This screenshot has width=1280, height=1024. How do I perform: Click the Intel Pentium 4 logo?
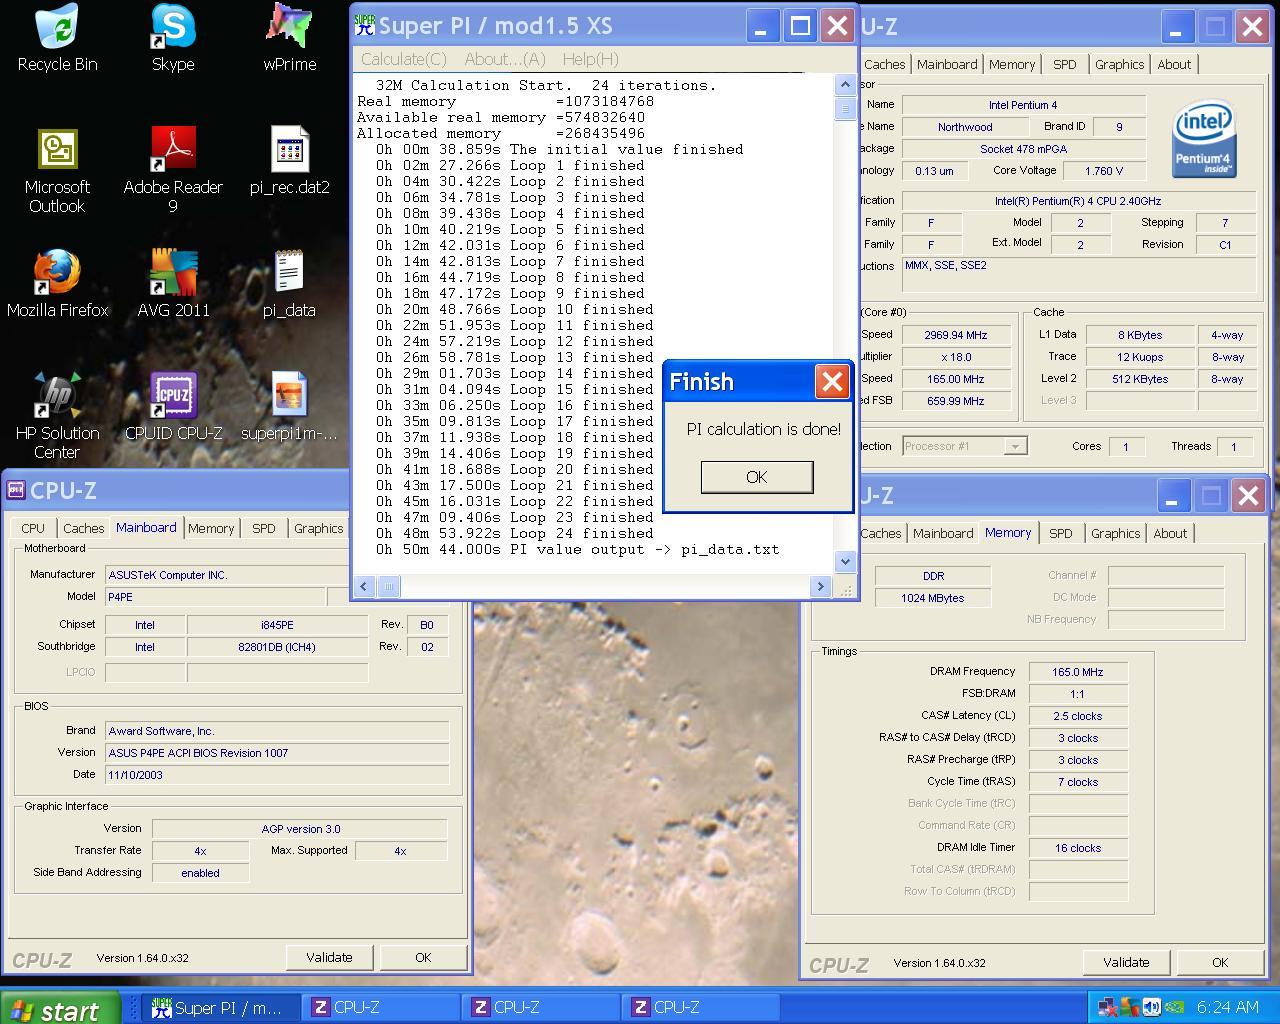pos(1204,139)
